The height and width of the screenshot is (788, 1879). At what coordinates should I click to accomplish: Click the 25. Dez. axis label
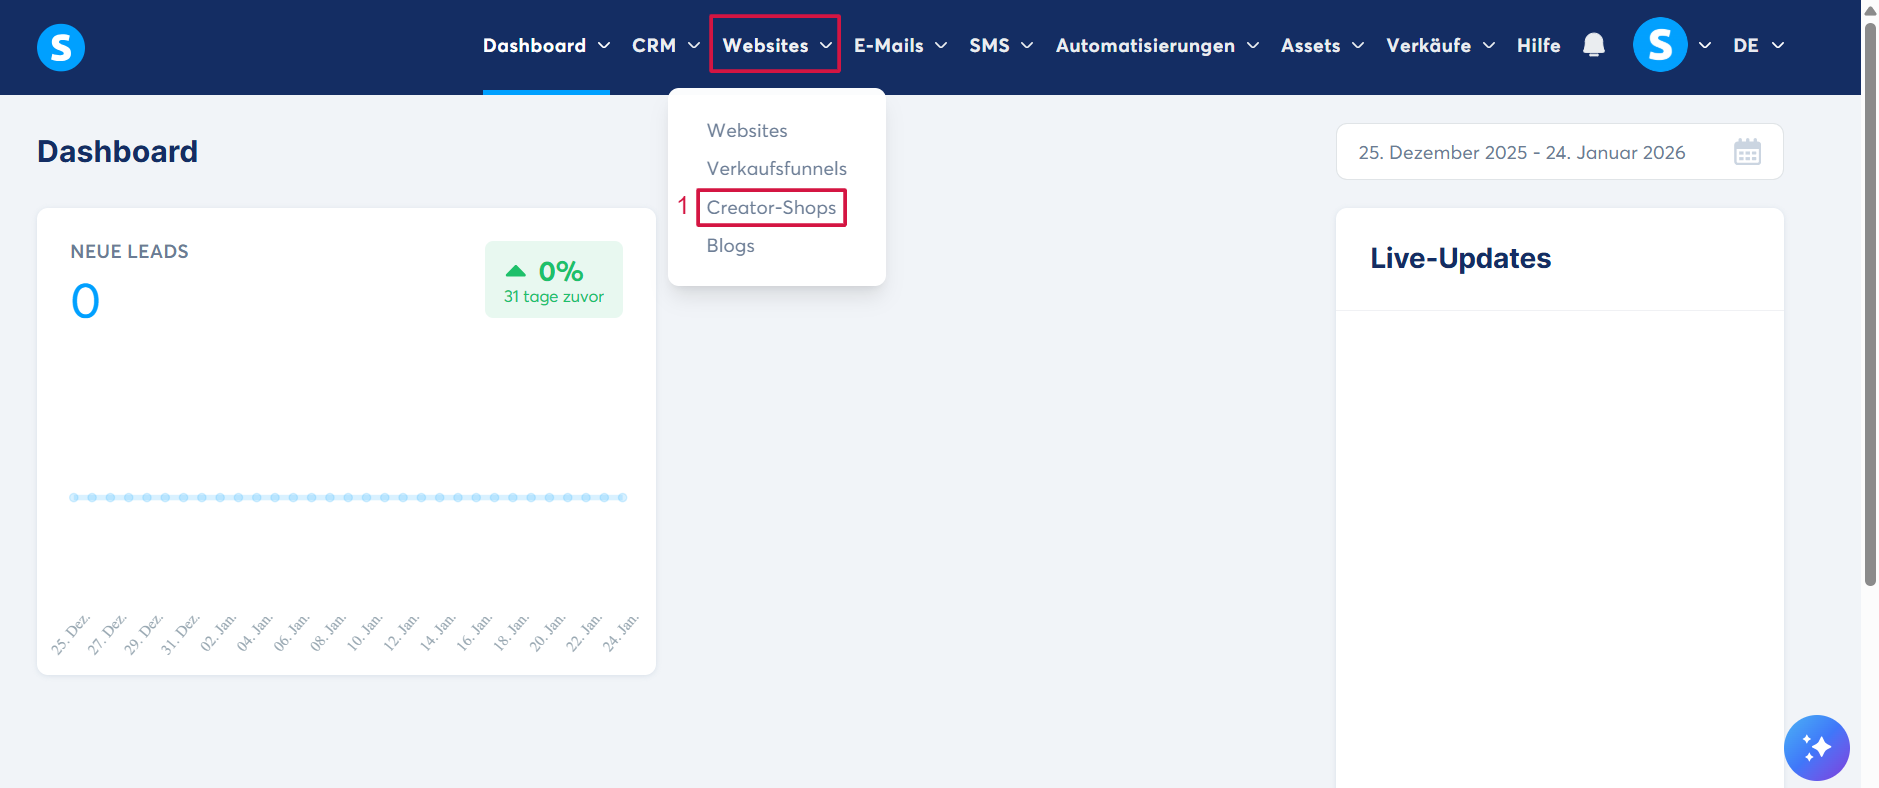click(x=71, y=634)
